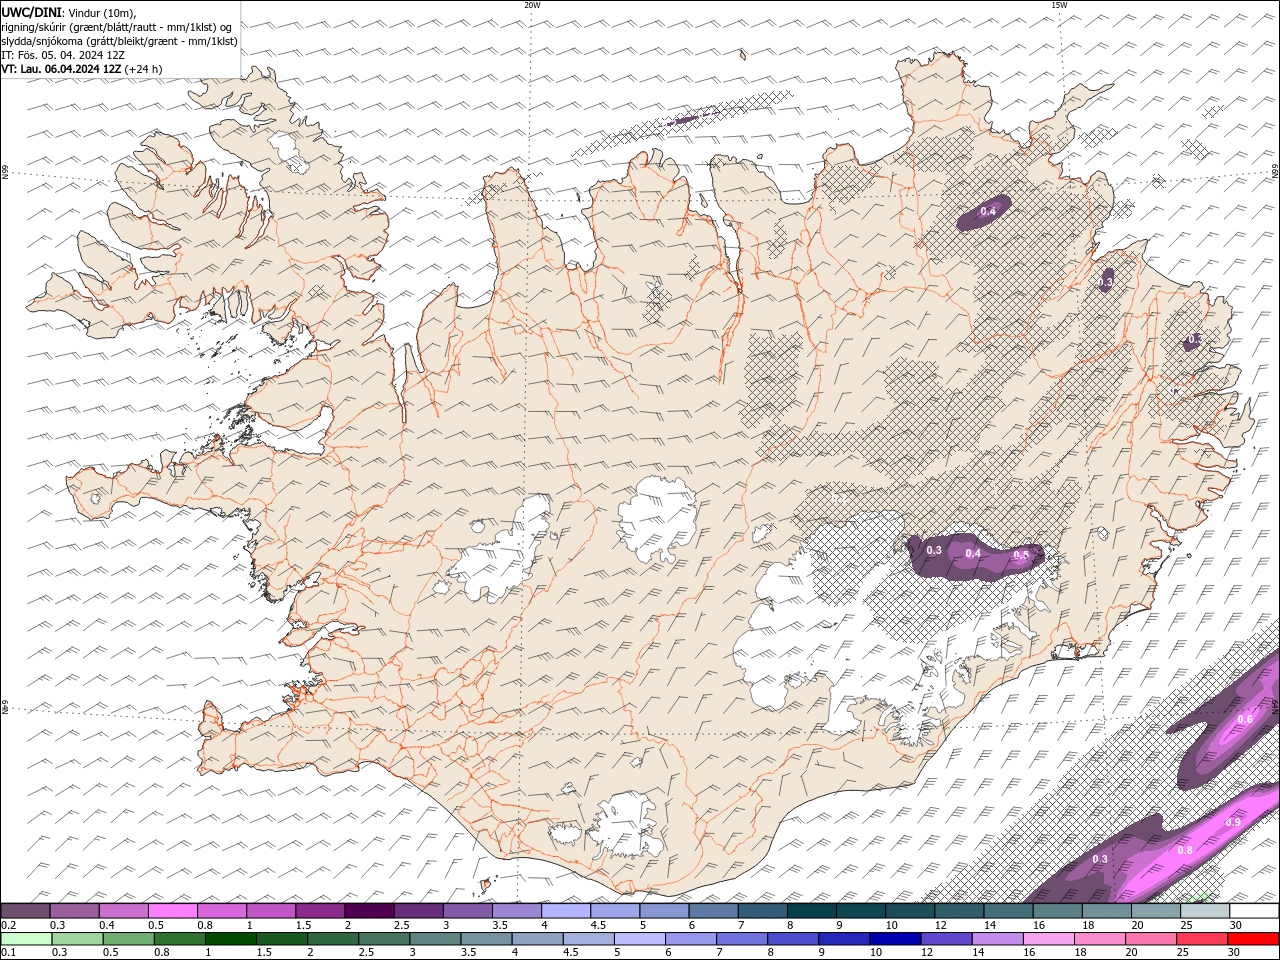Click the IT: Fös. 05. 04. 2024 12Z line
Screen dimensions: 1280x960
pyautogui.click(x=63, y=55)
